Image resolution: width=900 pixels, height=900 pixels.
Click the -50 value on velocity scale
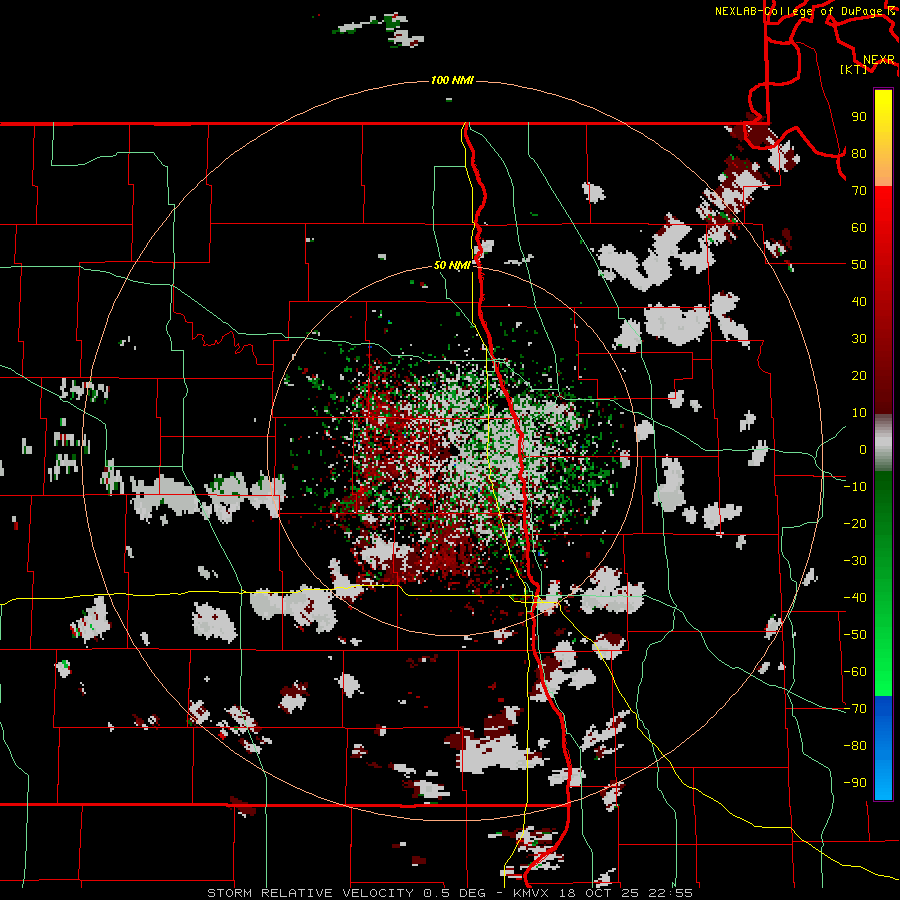coord(855,635)
